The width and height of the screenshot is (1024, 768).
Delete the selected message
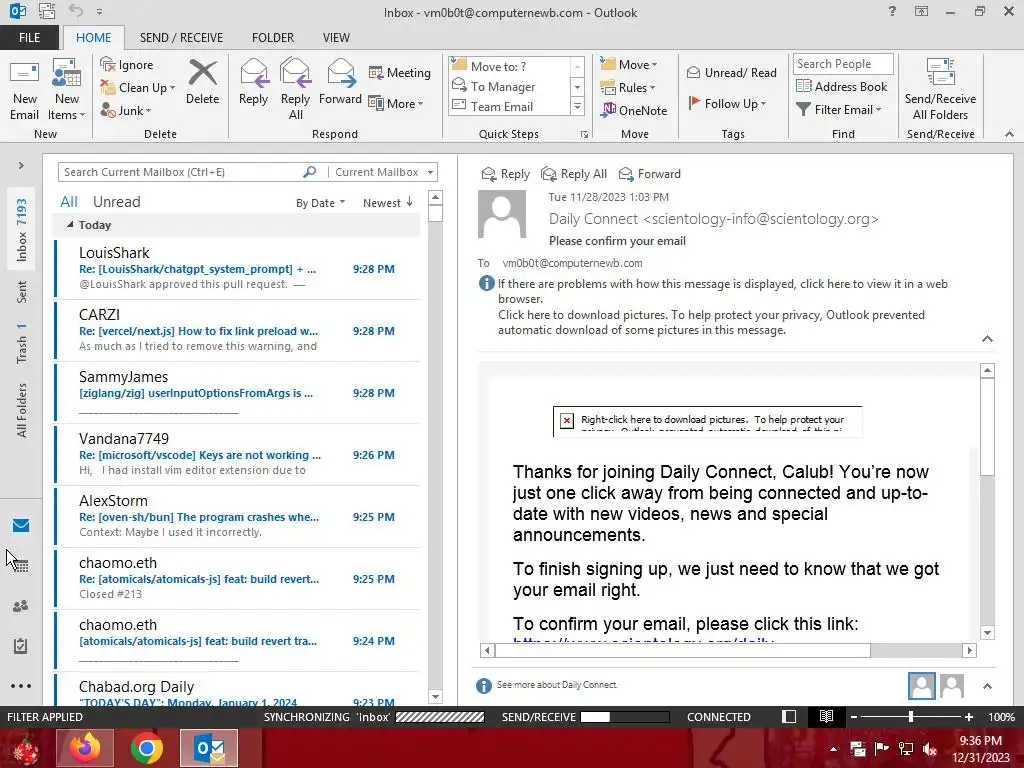202,83
